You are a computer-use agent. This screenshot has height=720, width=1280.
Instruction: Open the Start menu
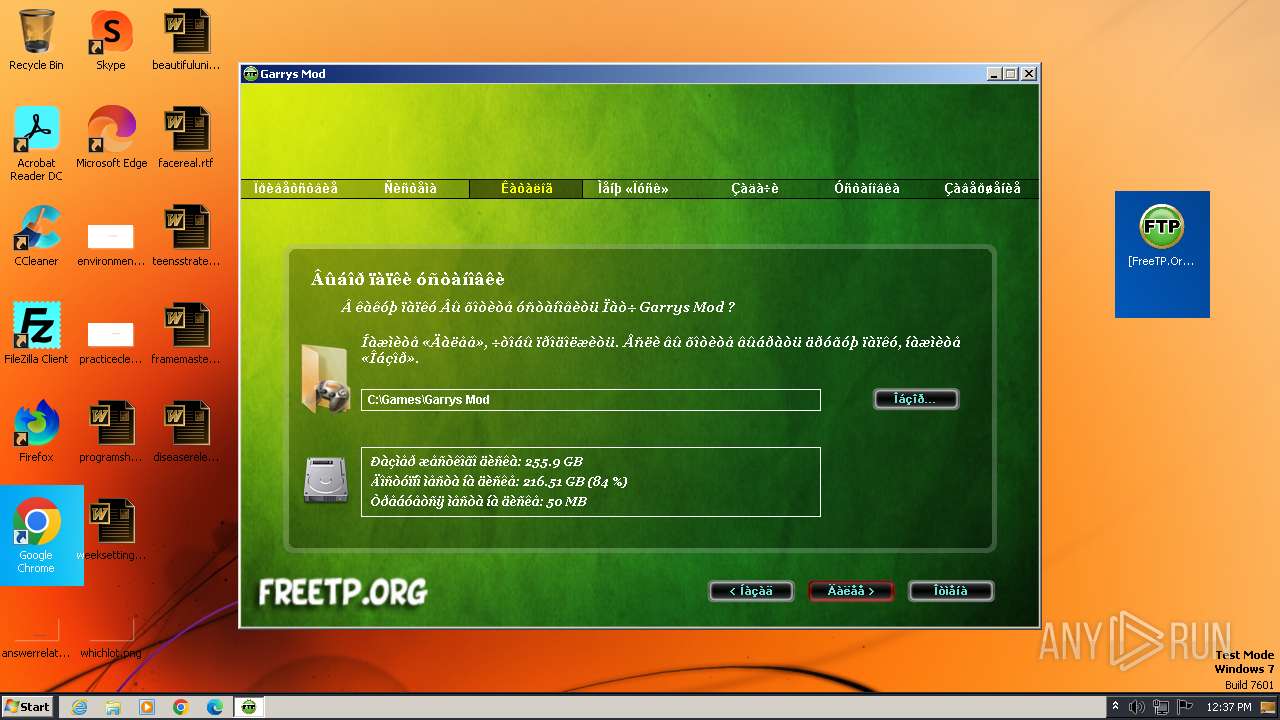coord(27,707)
